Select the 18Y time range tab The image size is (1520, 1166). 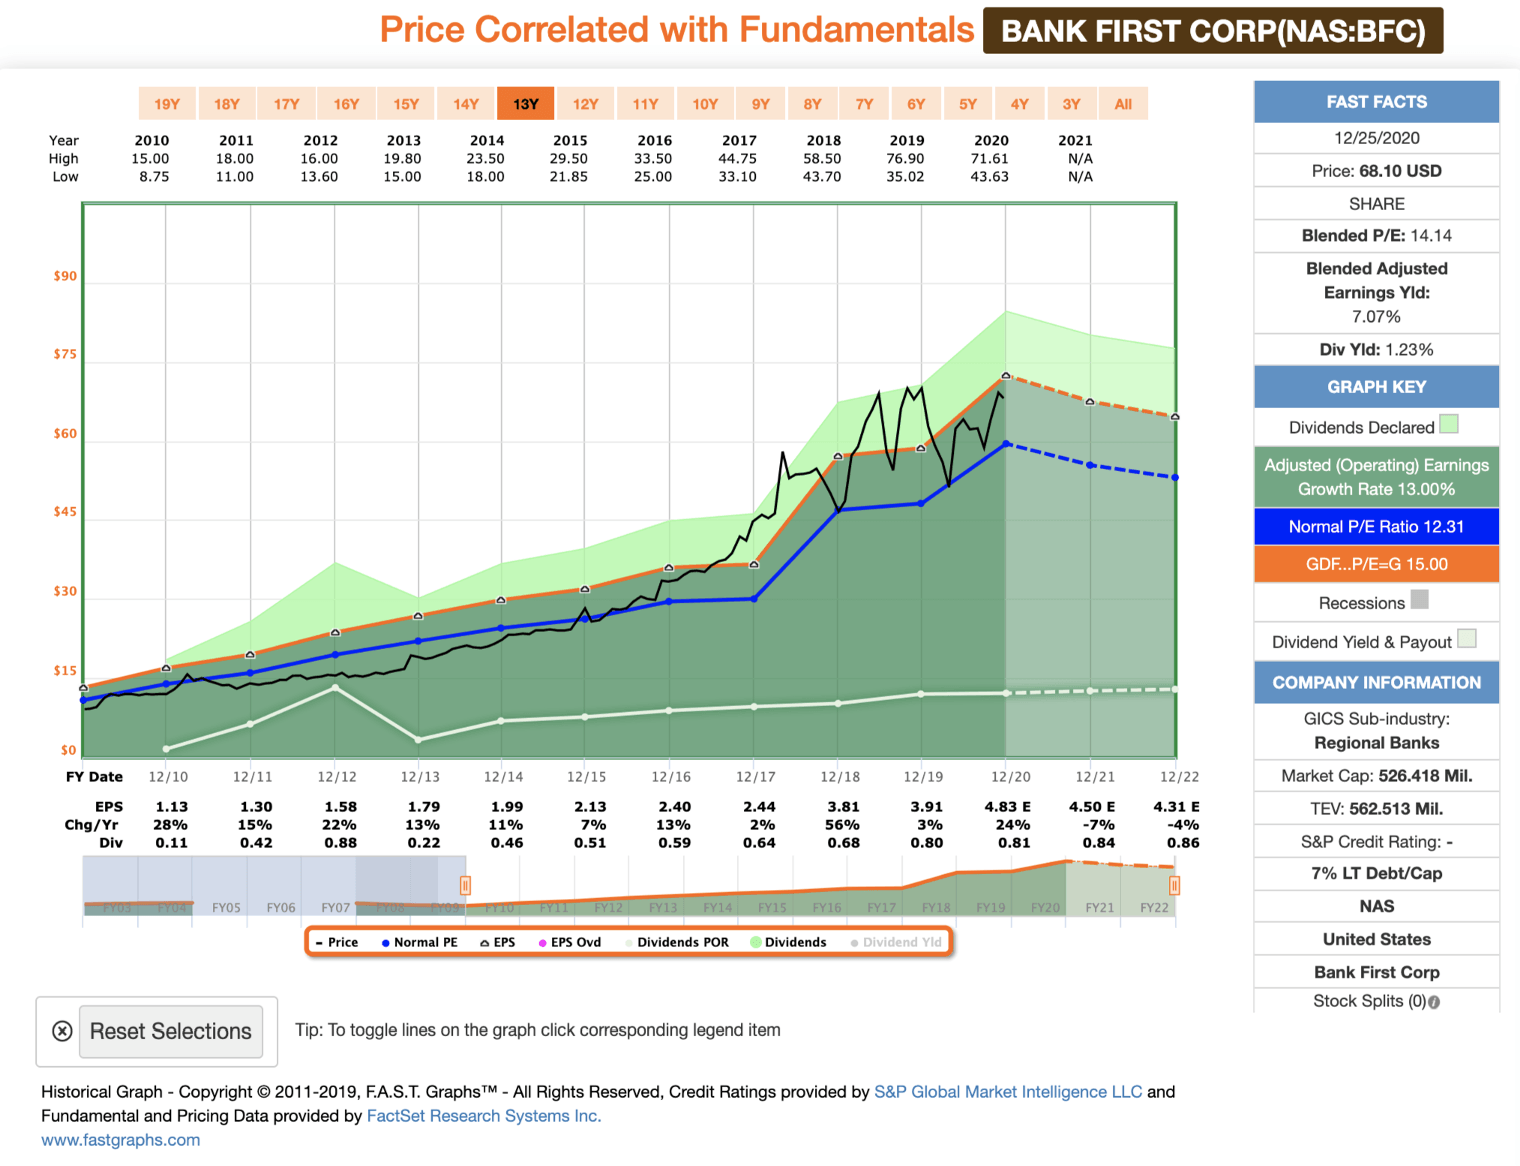tap(227, 104)
